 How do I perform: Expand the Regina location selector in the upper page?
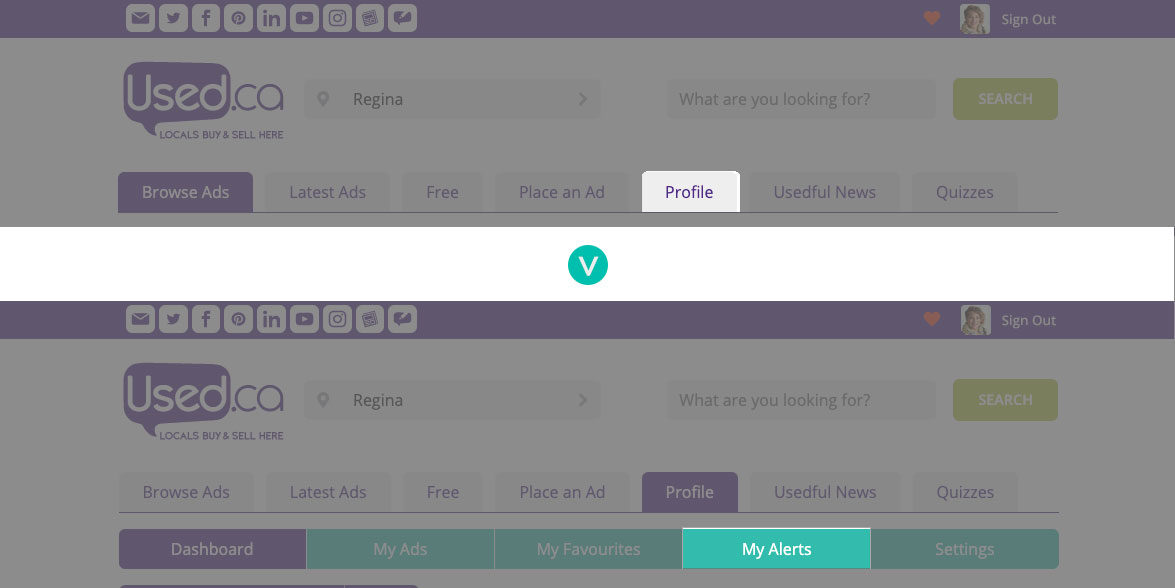click(452, 99)
